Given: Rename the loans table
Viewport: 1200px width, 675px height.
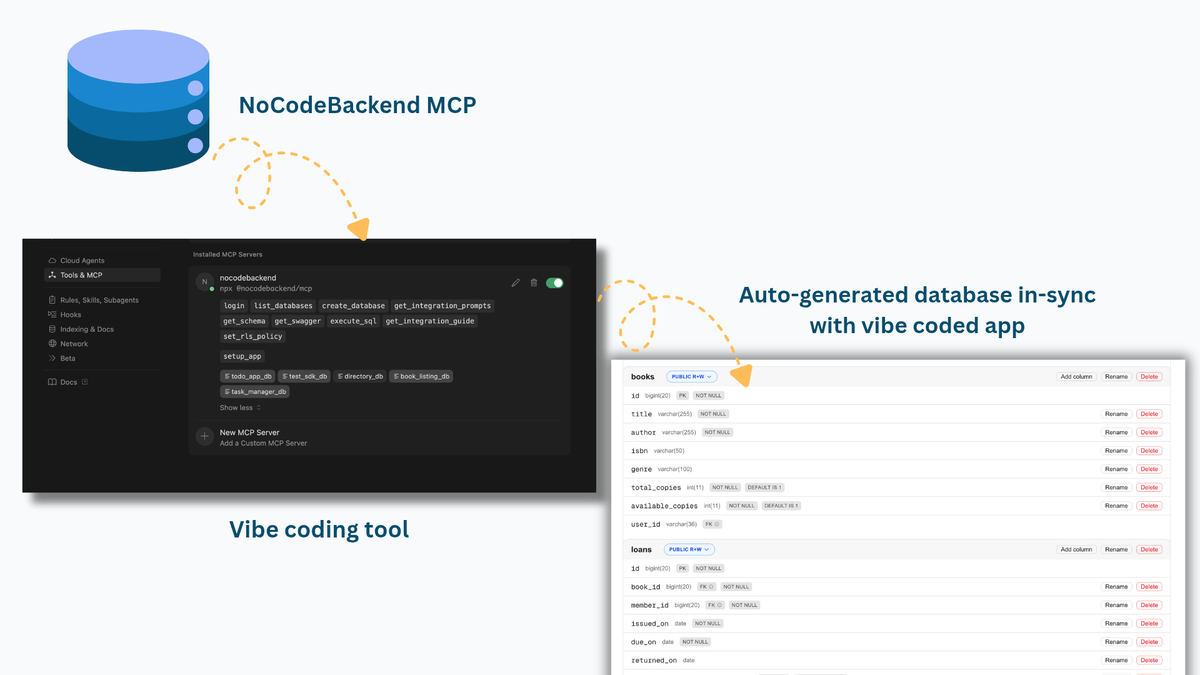Looking at the screenshot, I should tap(1117, 549).
